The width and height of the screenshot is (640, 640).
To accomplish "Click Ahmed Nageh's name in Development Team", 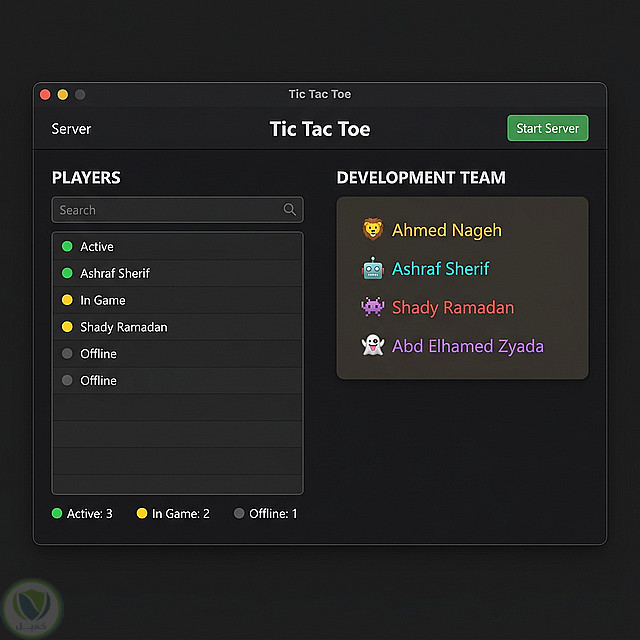I will 446,230.
